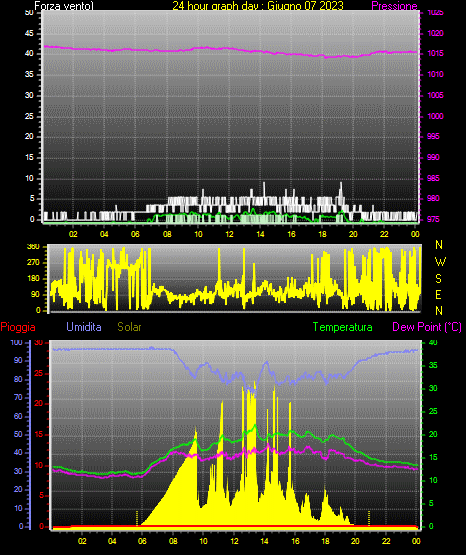Click the S wind direction label
Image resolution: width=466 pixels, height=555 pixels.
click(x=438, y=279)
